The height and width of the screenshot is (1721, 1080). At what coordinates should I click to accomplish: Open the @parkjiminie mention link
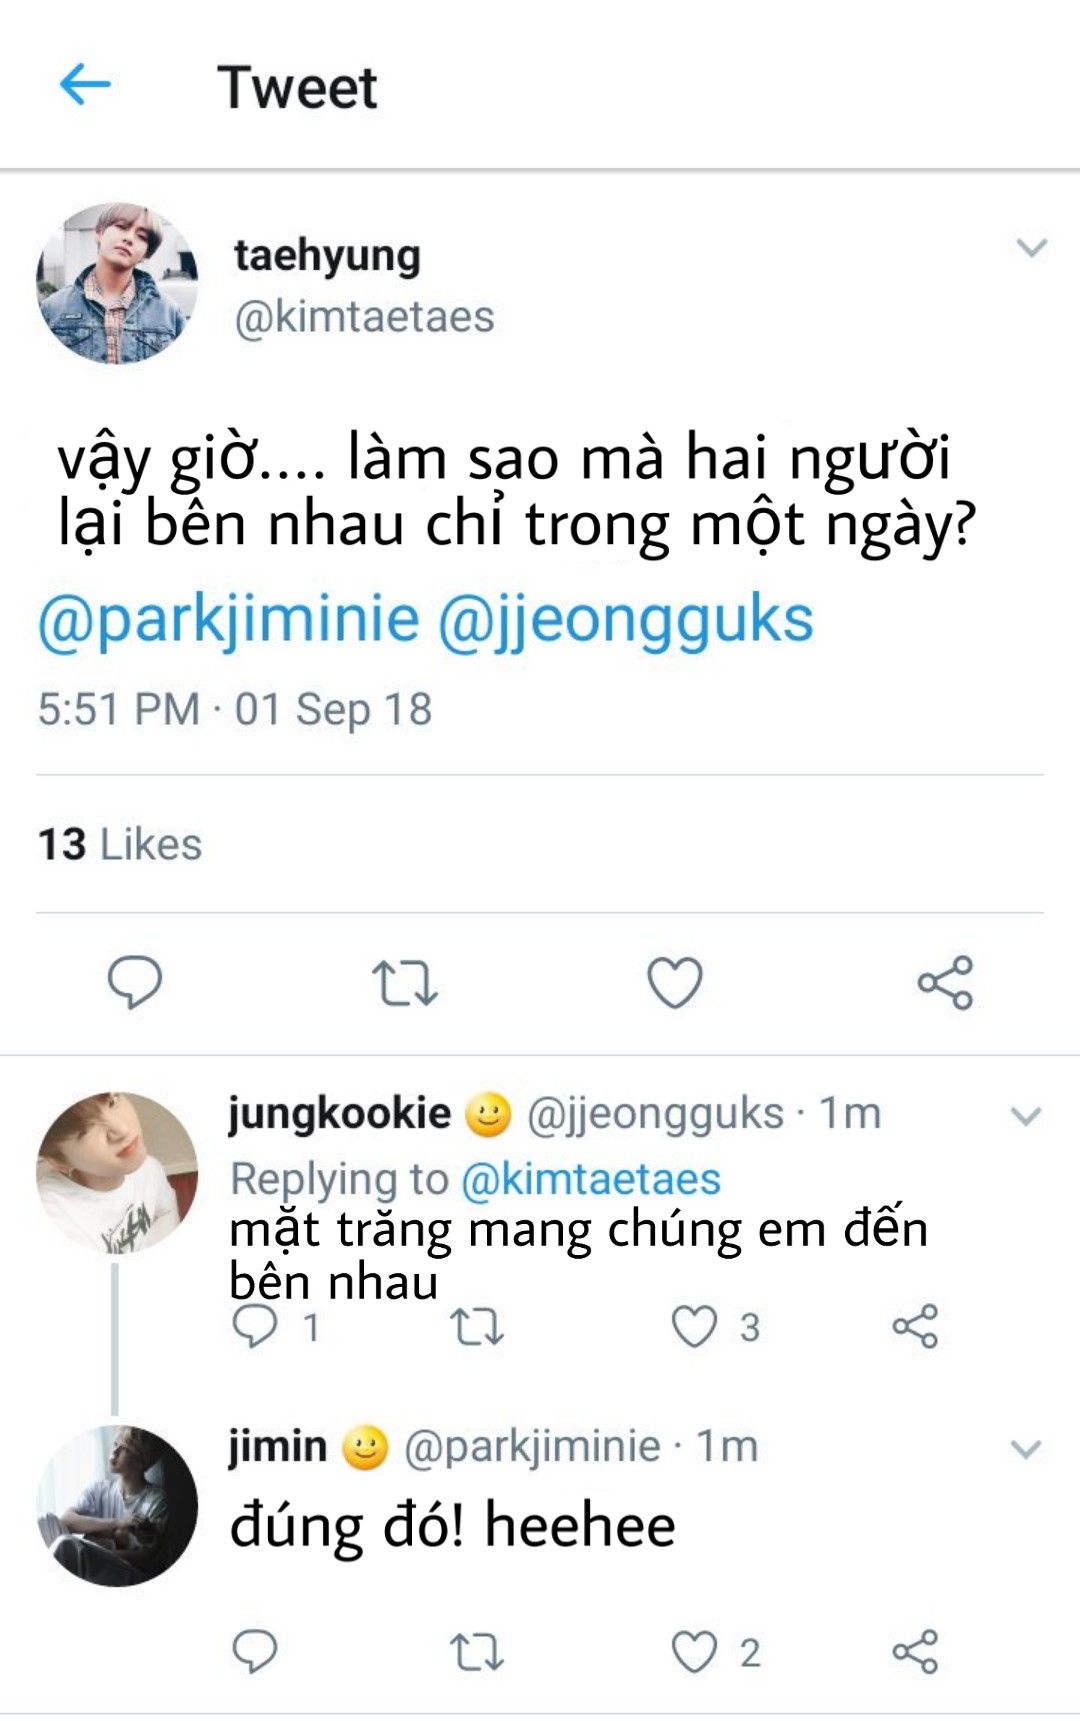(228, 620)
